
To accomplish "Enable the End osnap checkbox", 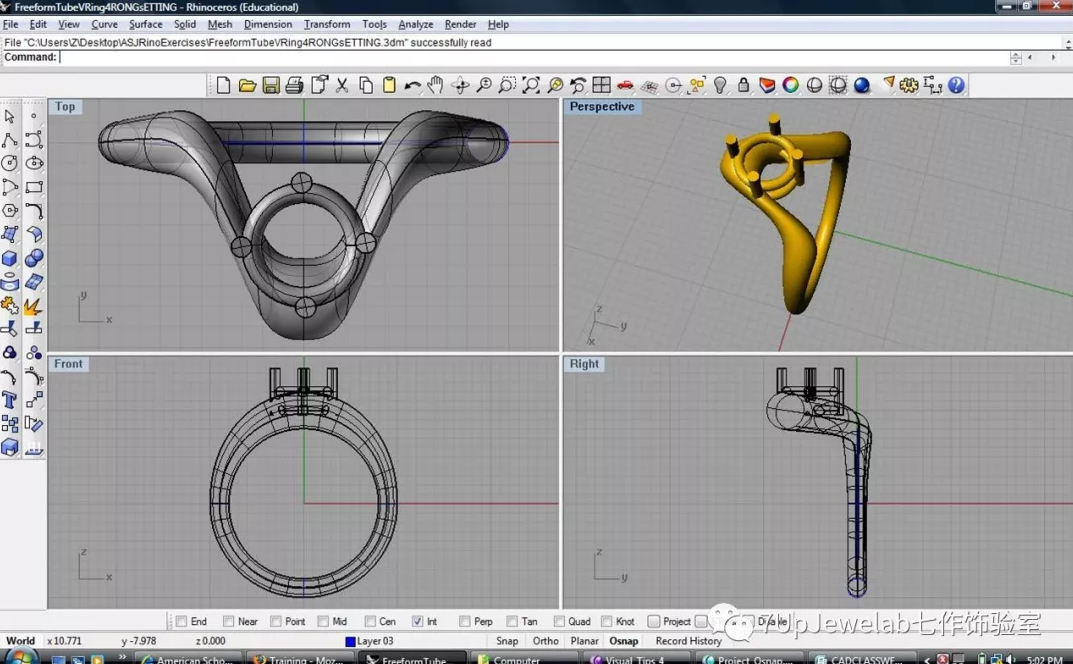I will (x=181, y=621).
